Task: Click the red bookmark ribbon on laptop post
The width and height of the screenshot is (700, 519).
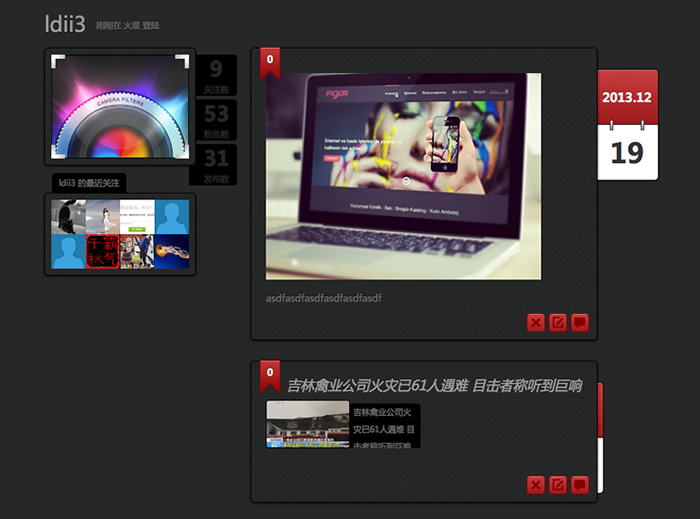Action: 269,61
